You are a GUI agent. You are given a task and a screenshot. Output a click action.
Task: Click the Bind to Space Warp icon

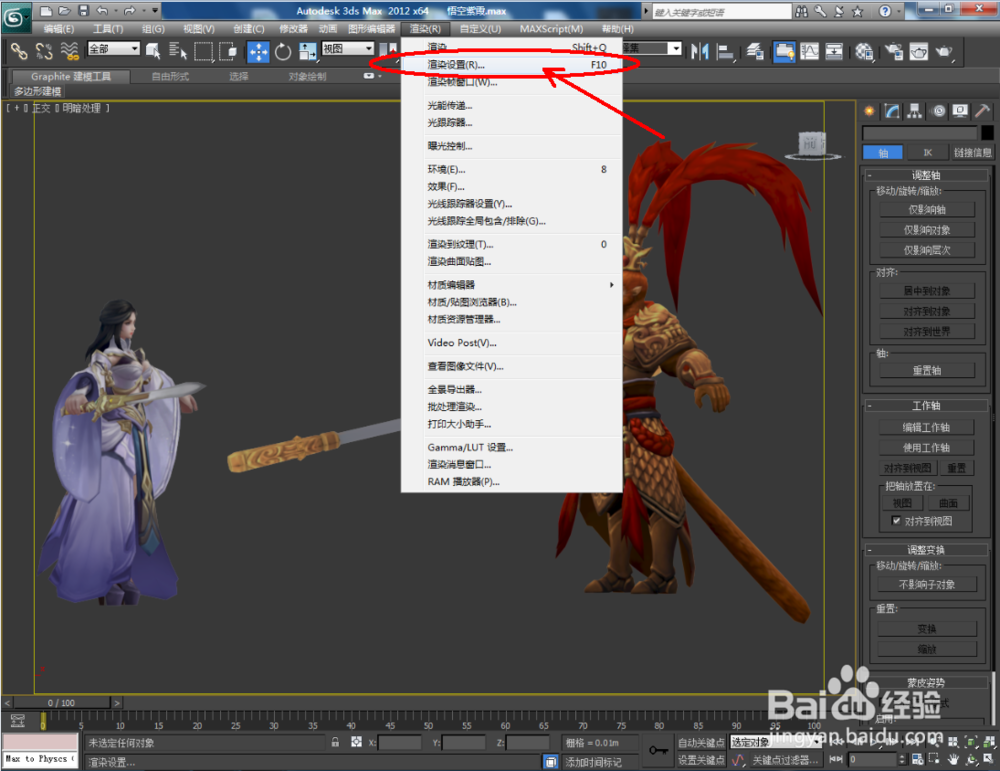(x=69, y=51)
